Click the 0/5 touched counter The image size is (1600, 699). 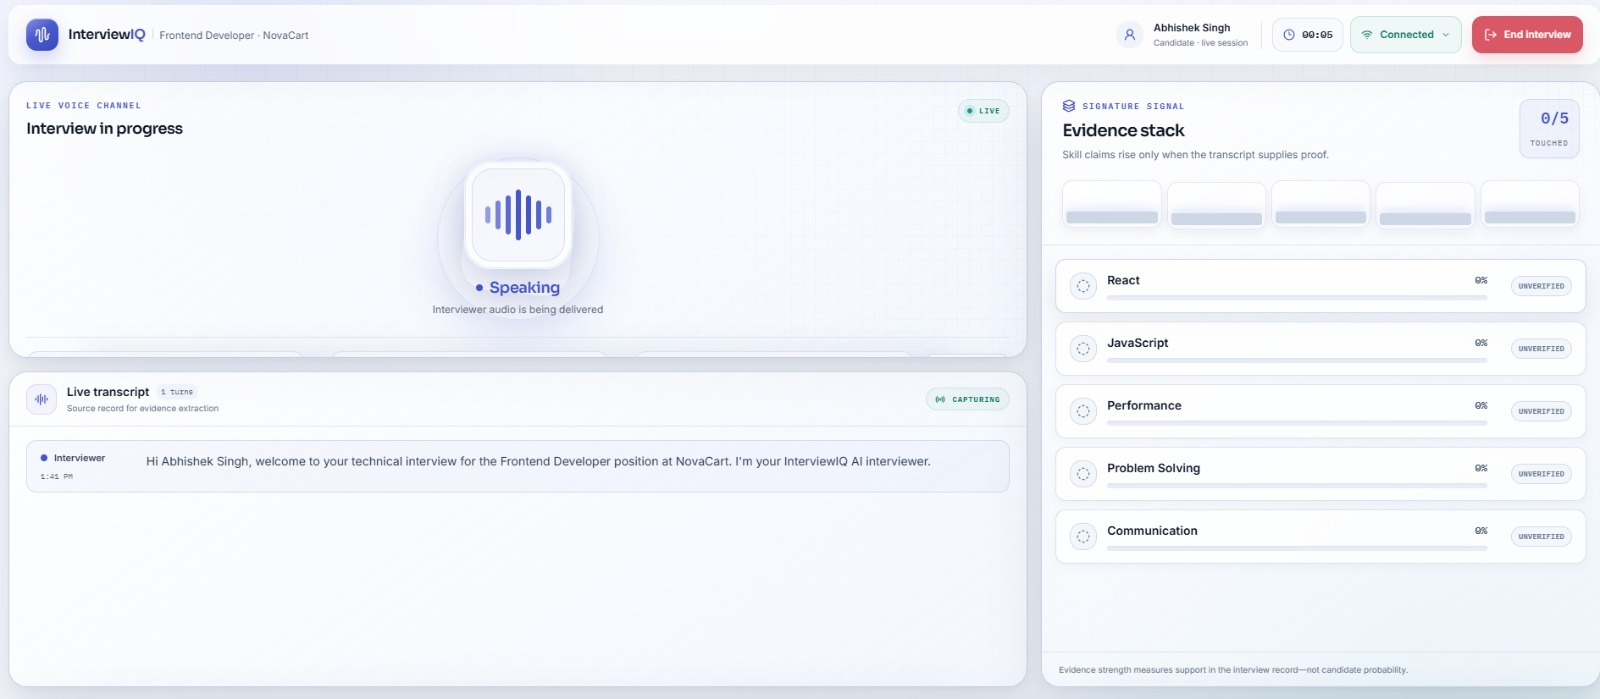coord(1550,128)
